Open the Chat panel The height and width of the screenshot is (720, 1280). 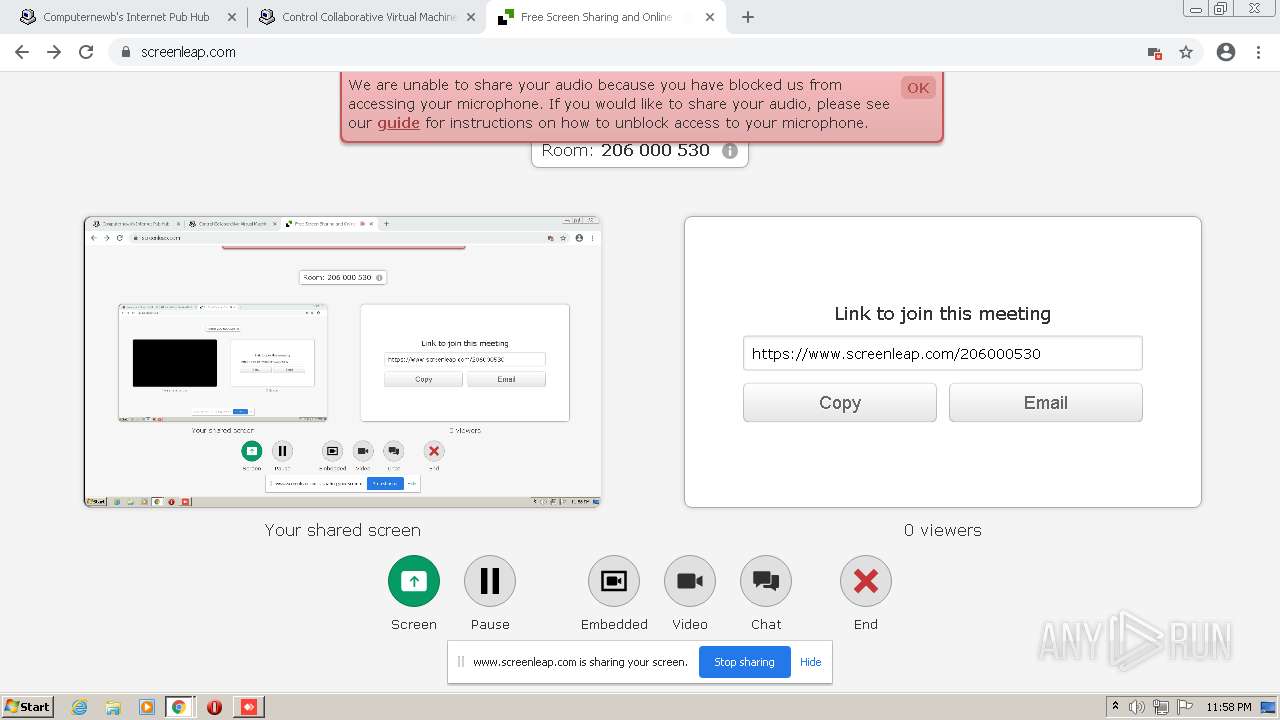[x=766, y=581]
